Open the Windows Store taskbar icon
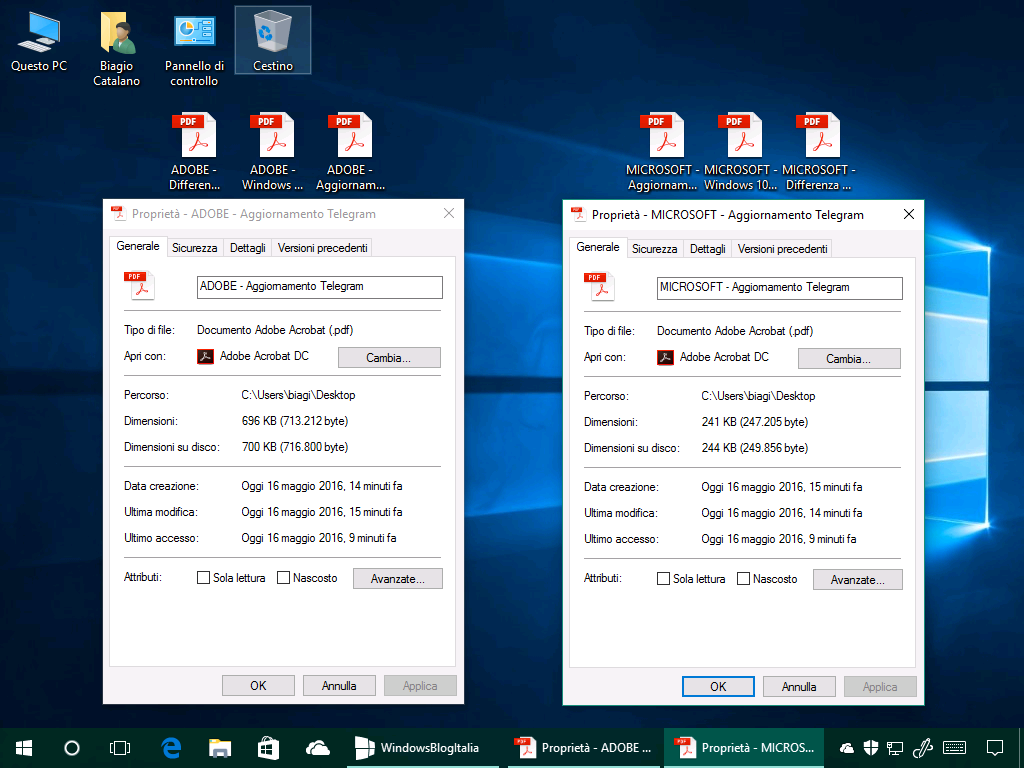Screen dimensions: 1024x768 pos(268,748)
